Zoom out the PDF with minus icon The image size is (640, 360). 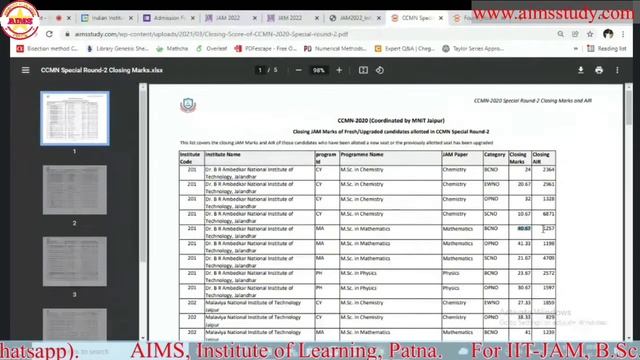pyautogui.click(x=298, y=70)
